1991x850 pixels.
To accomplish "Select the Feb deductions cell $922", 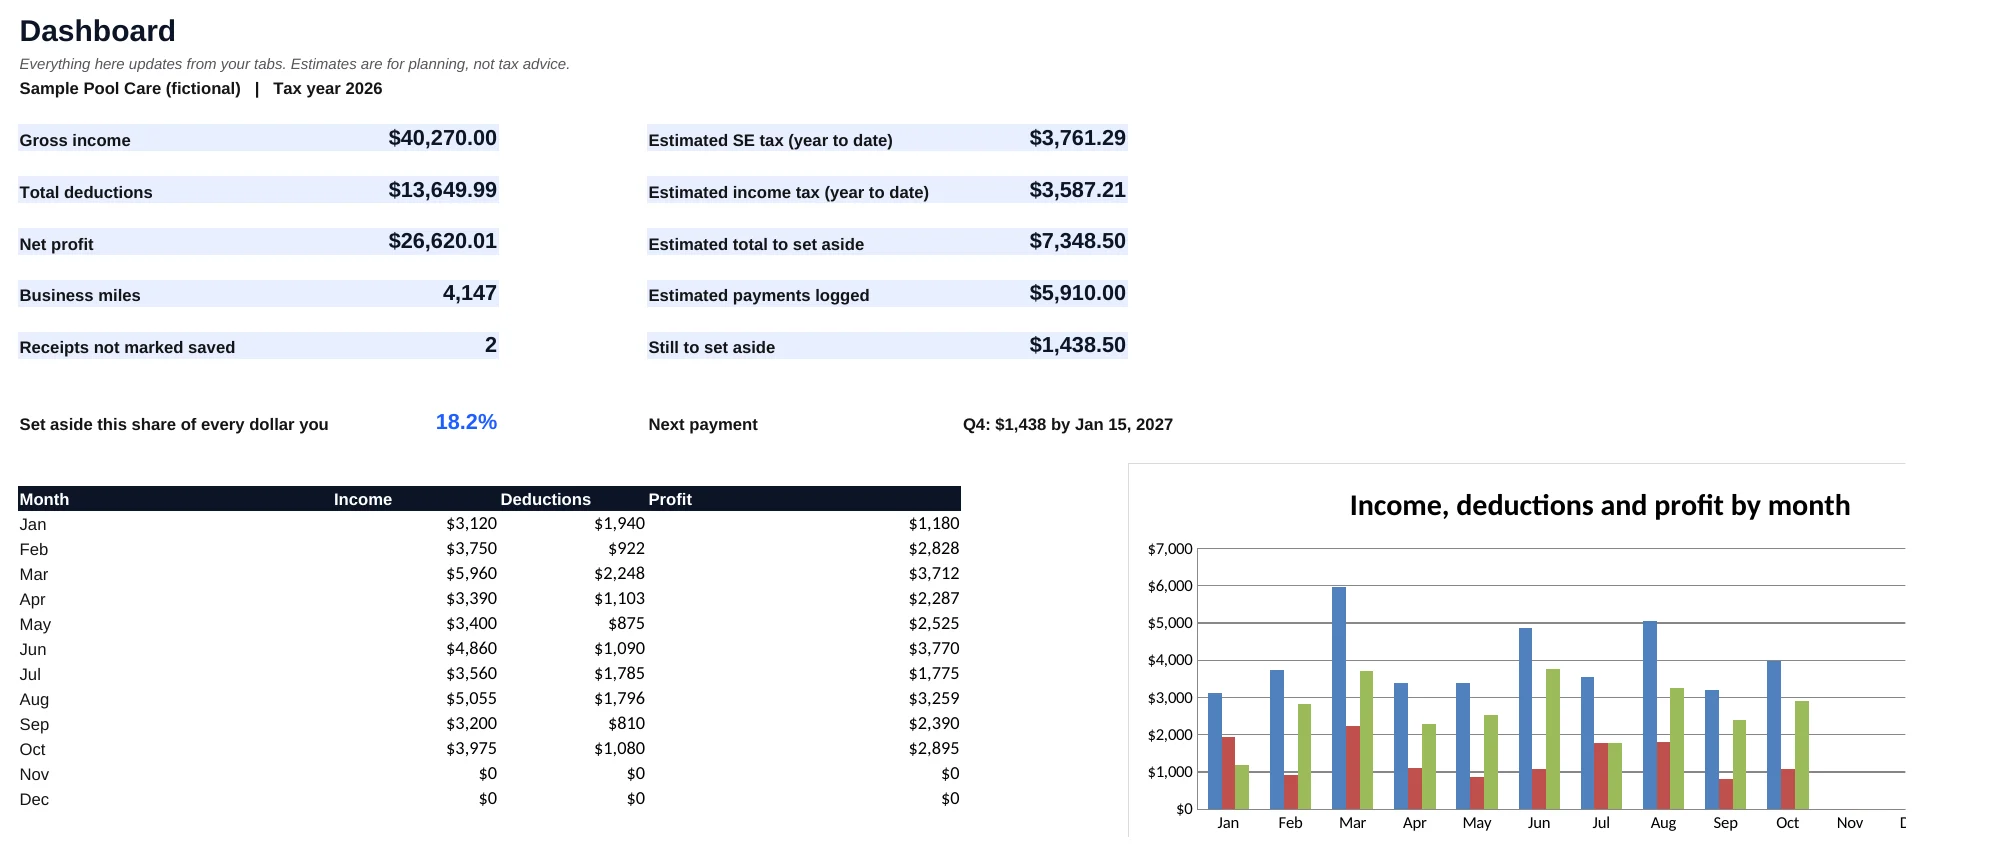I will 626,548.
